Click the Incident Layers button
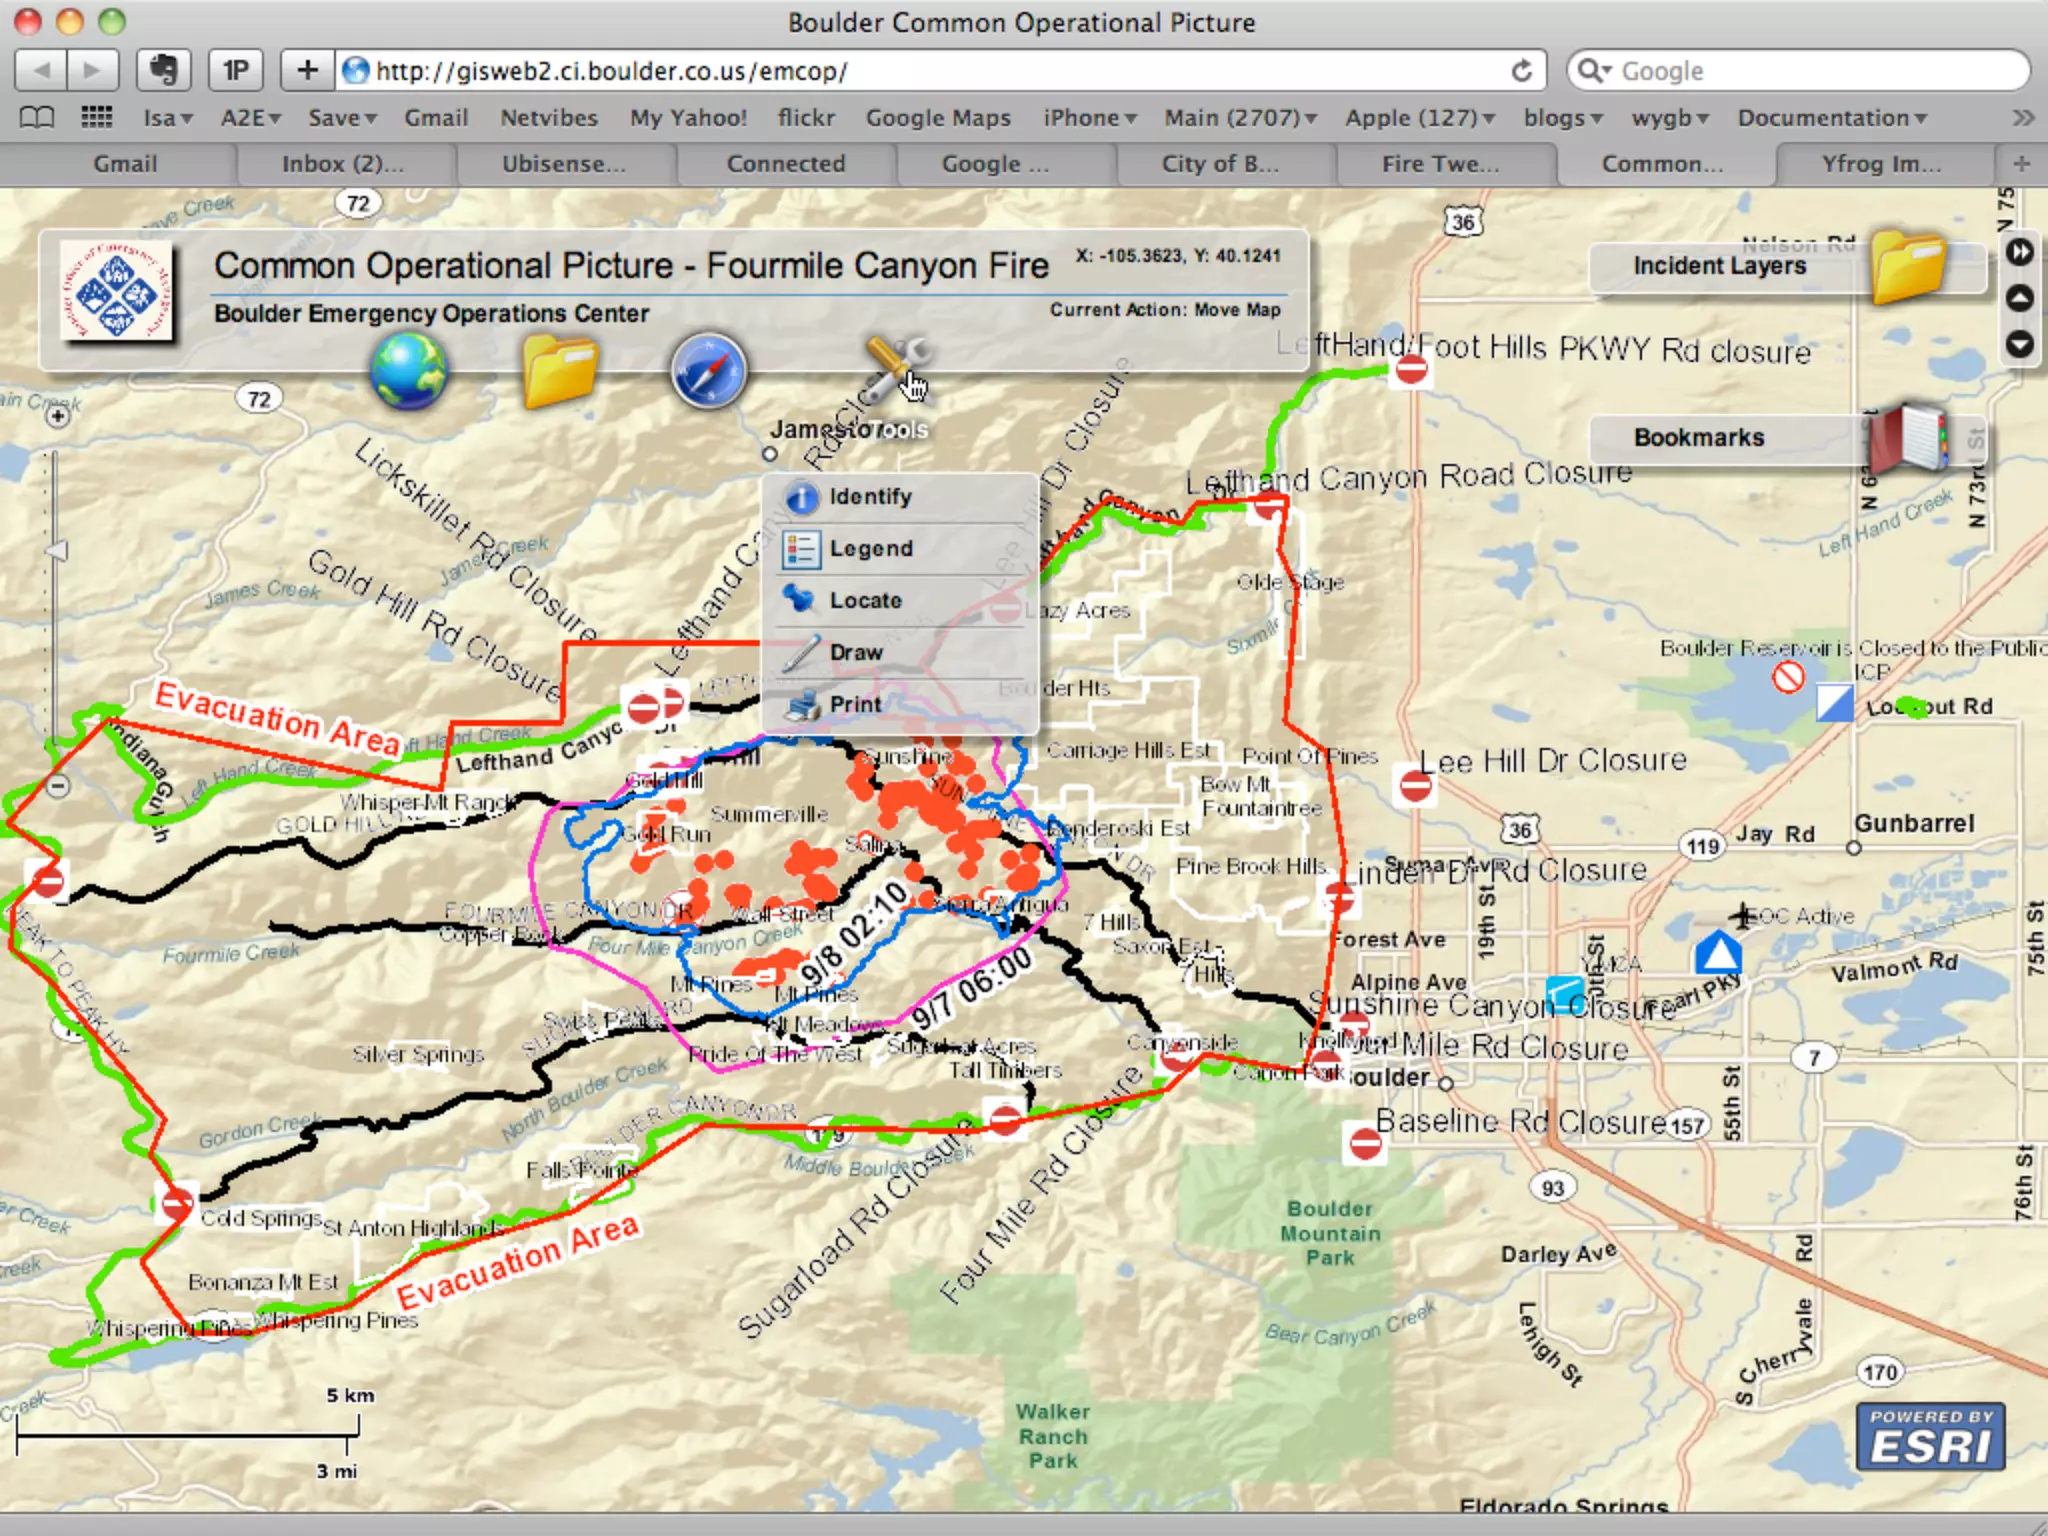 1719,266
